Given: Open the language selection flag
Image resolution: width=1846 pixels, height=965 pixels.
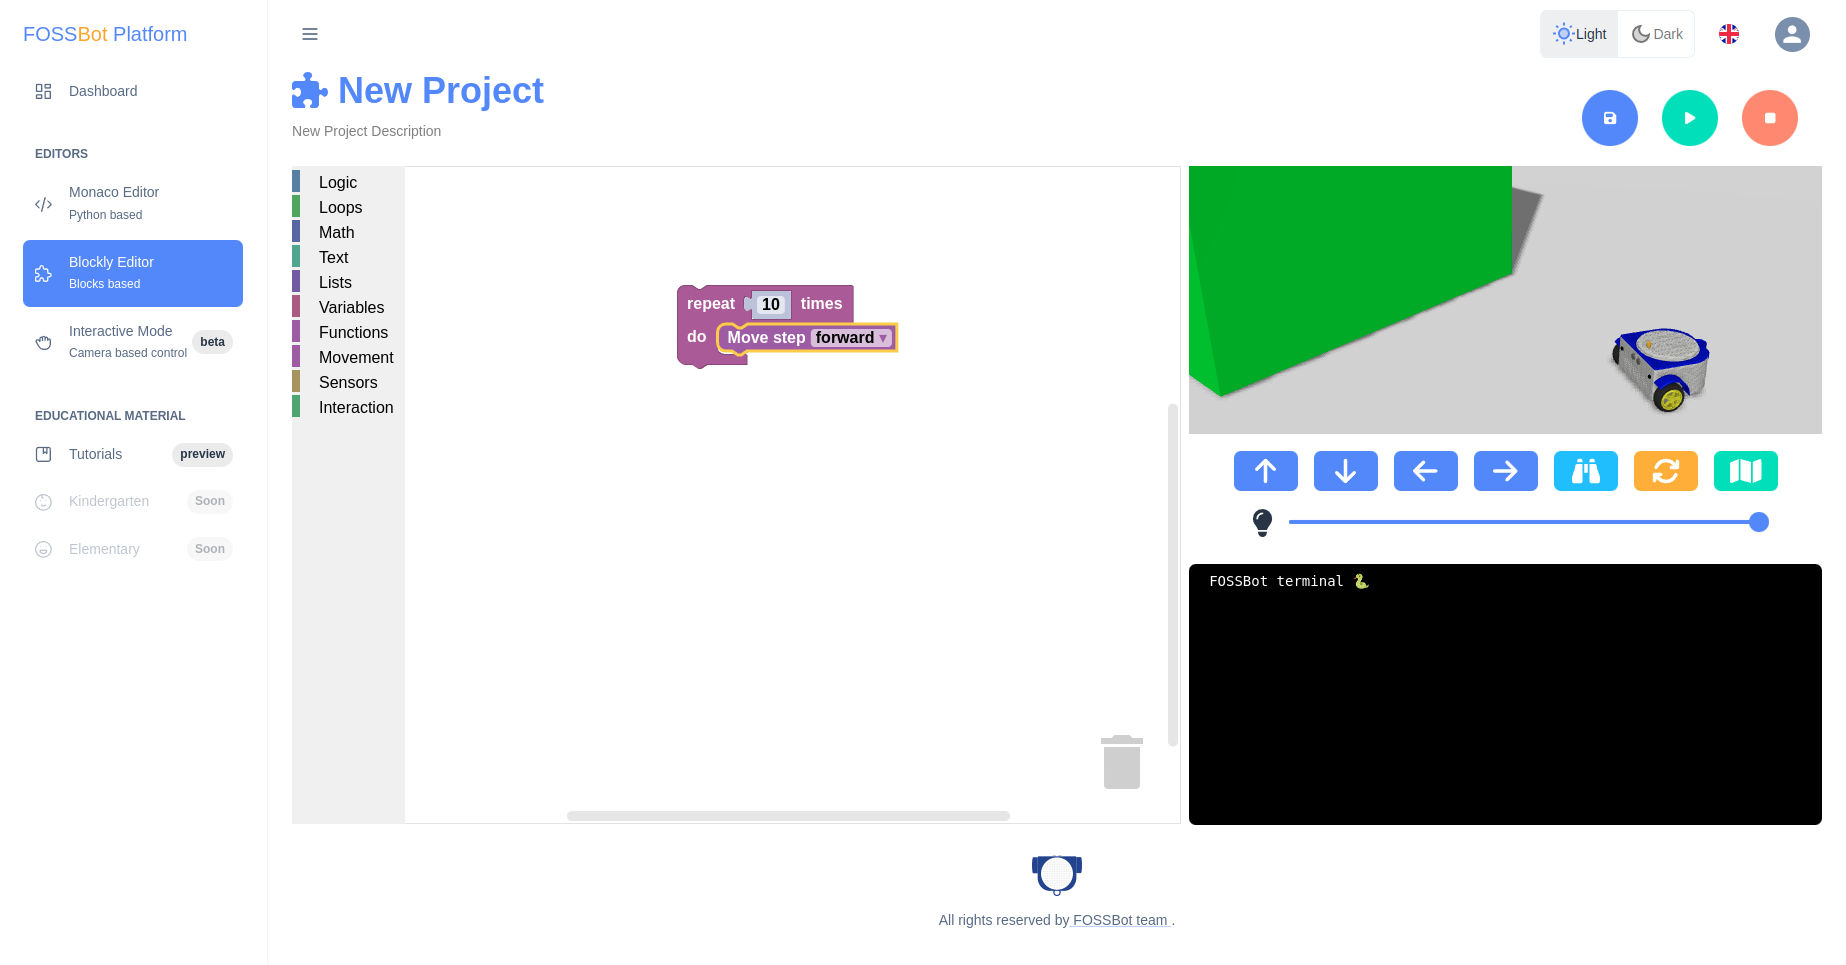Looking at the screenshot, I should point(1729,33).
